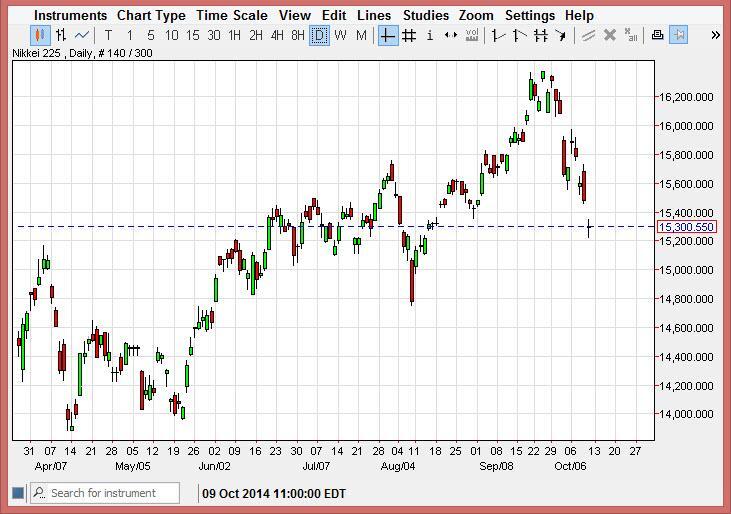This screenshot has height=514, width=731.
Task: Toggle the Daily 'D' time scale
Action: 319,35
